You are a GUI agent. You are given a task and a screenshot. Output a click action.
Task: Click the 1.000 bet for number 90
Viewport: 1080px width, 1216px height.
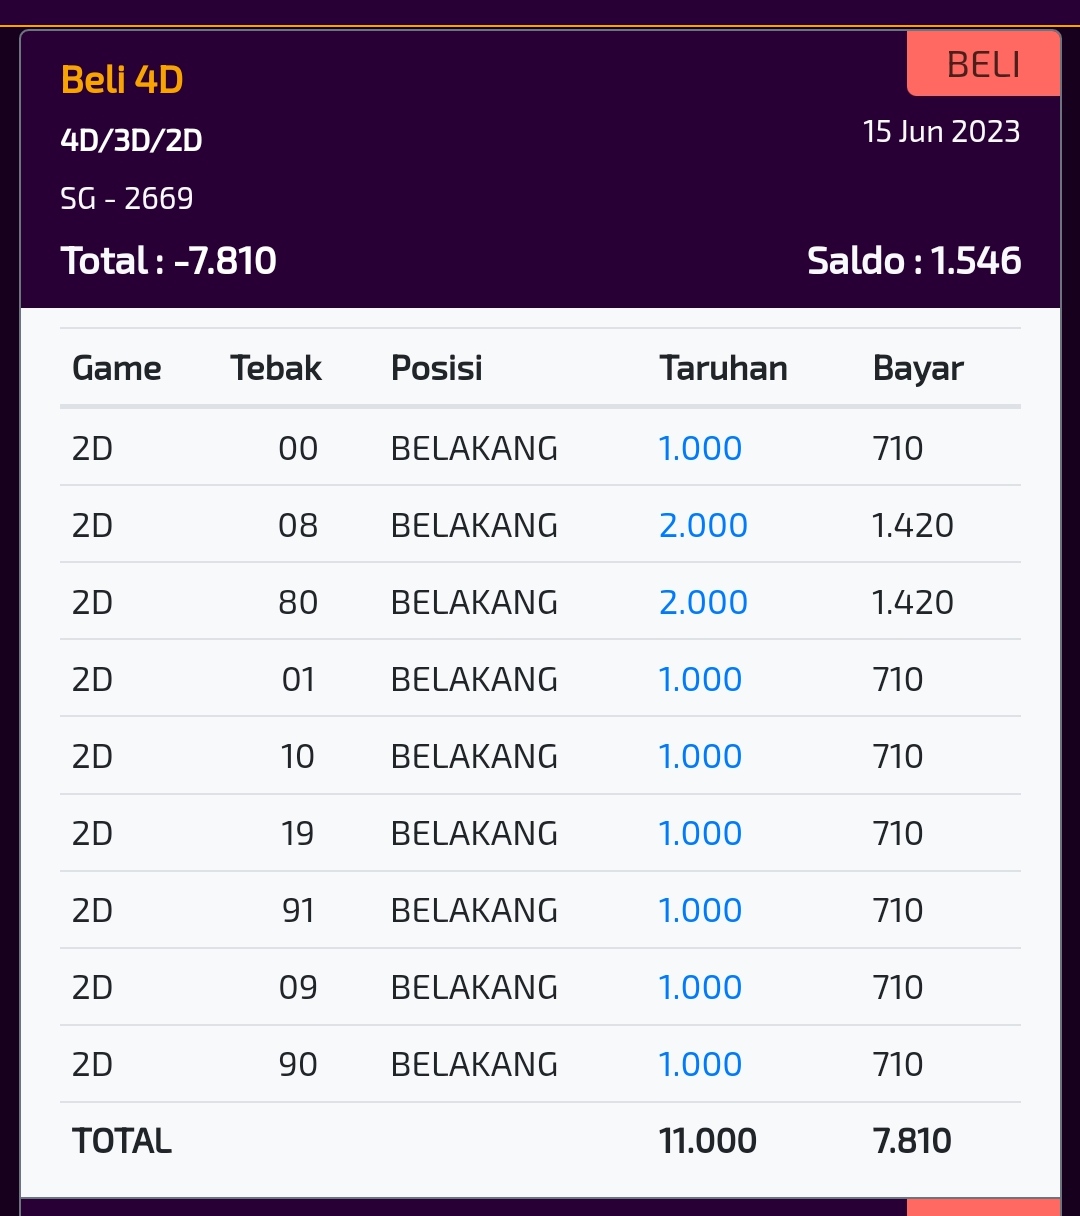click(x=700, y=1064)
